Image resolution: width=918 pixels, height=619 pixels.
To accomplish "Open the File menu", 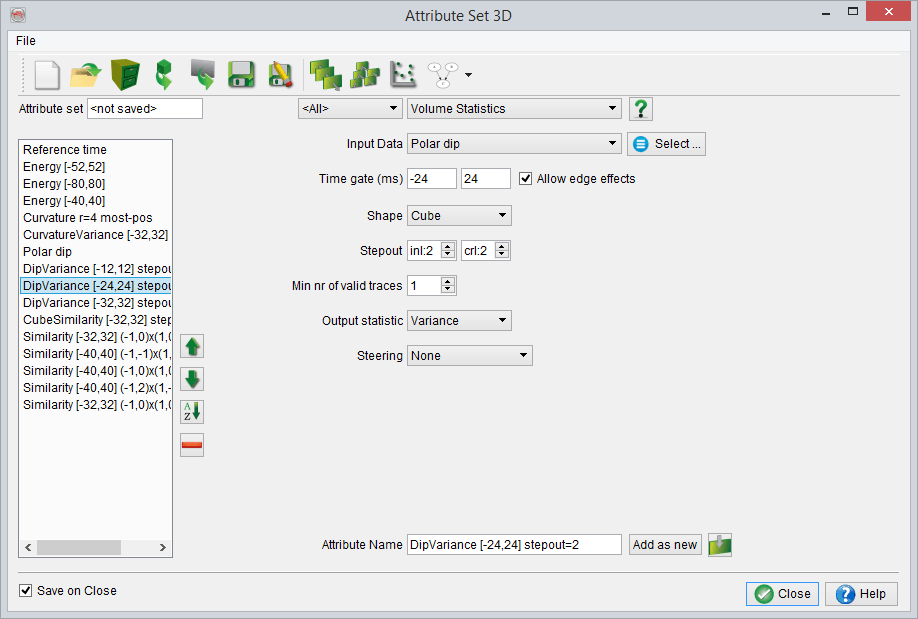I will [26, 41].
